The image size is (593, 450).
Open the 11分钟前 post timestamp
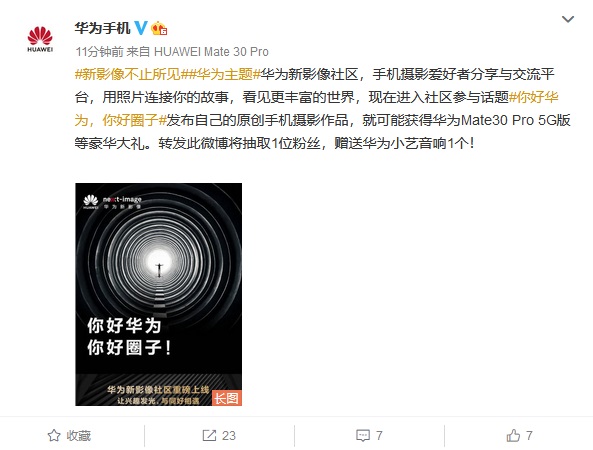pos(99,51)
